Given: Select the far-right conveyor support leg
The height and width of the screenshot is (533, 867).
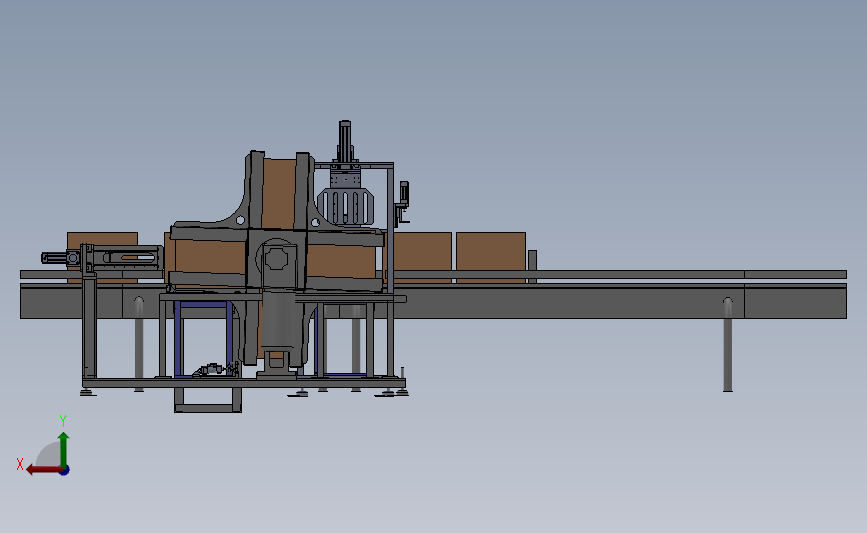Looking at the screenshot, I should coord(728,345).
